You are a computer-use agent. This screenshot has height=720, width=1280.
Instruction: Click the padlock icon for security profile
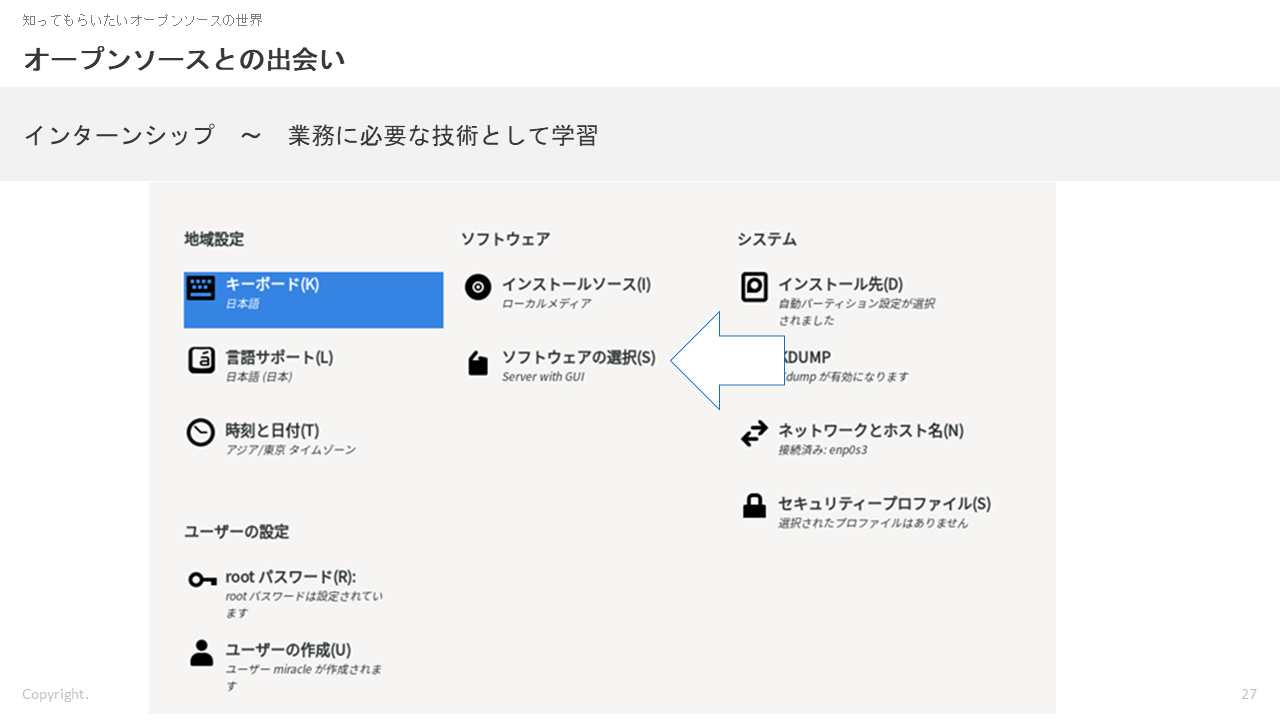coord(754,506)
